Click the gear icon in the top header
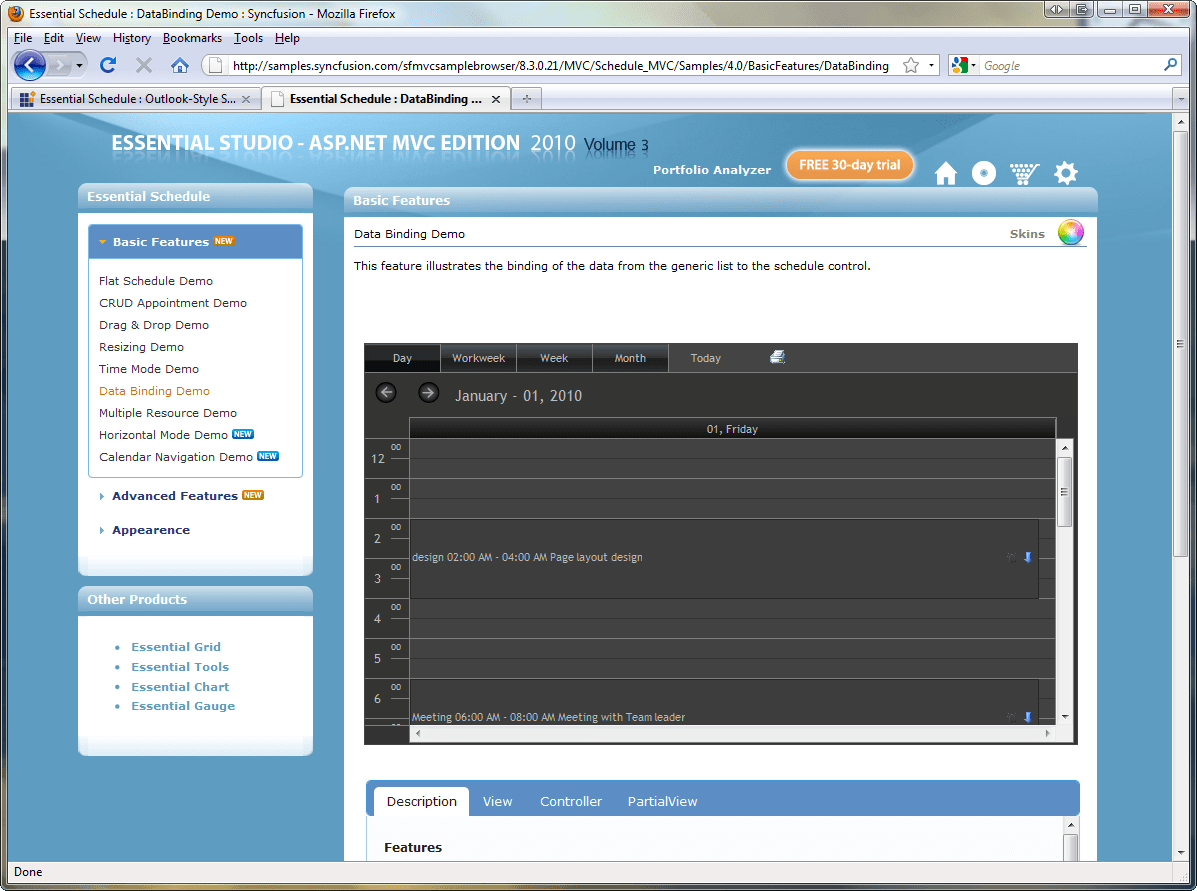 pyautogui.click(x=1065, y=172)
